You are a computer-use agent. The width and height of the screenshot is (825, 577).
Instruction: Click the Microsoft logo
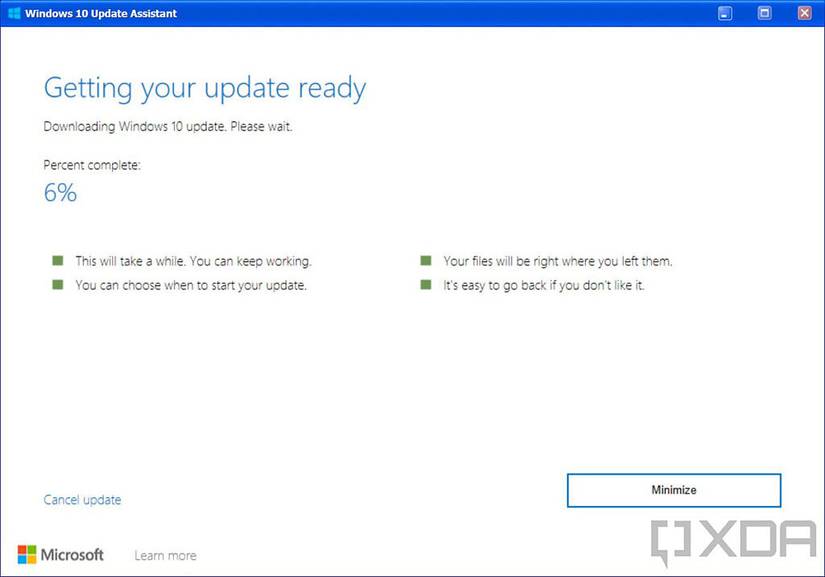click(x=61, y=554)
